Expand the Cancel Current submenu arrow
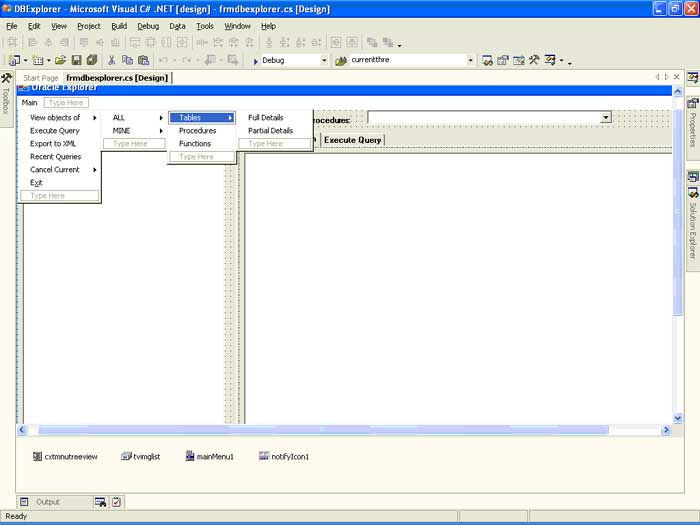 tap(95, 170)
